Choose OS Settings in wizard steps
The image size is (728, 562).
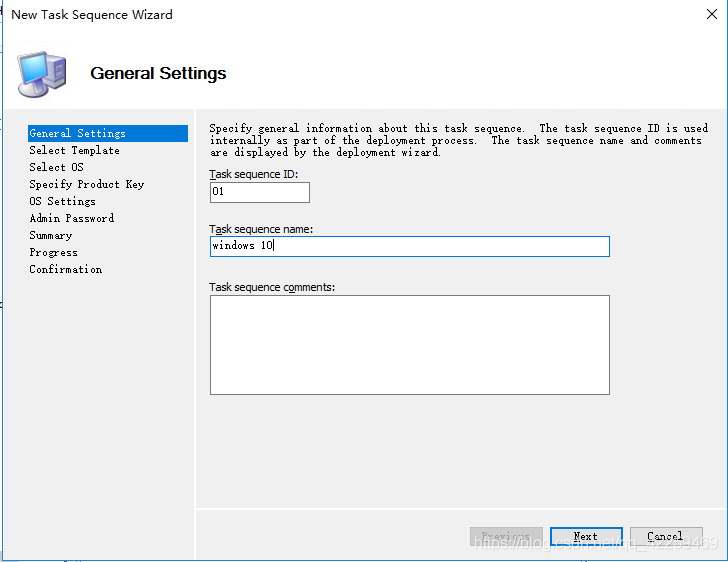pyautogui.click(x=62, y=201)
